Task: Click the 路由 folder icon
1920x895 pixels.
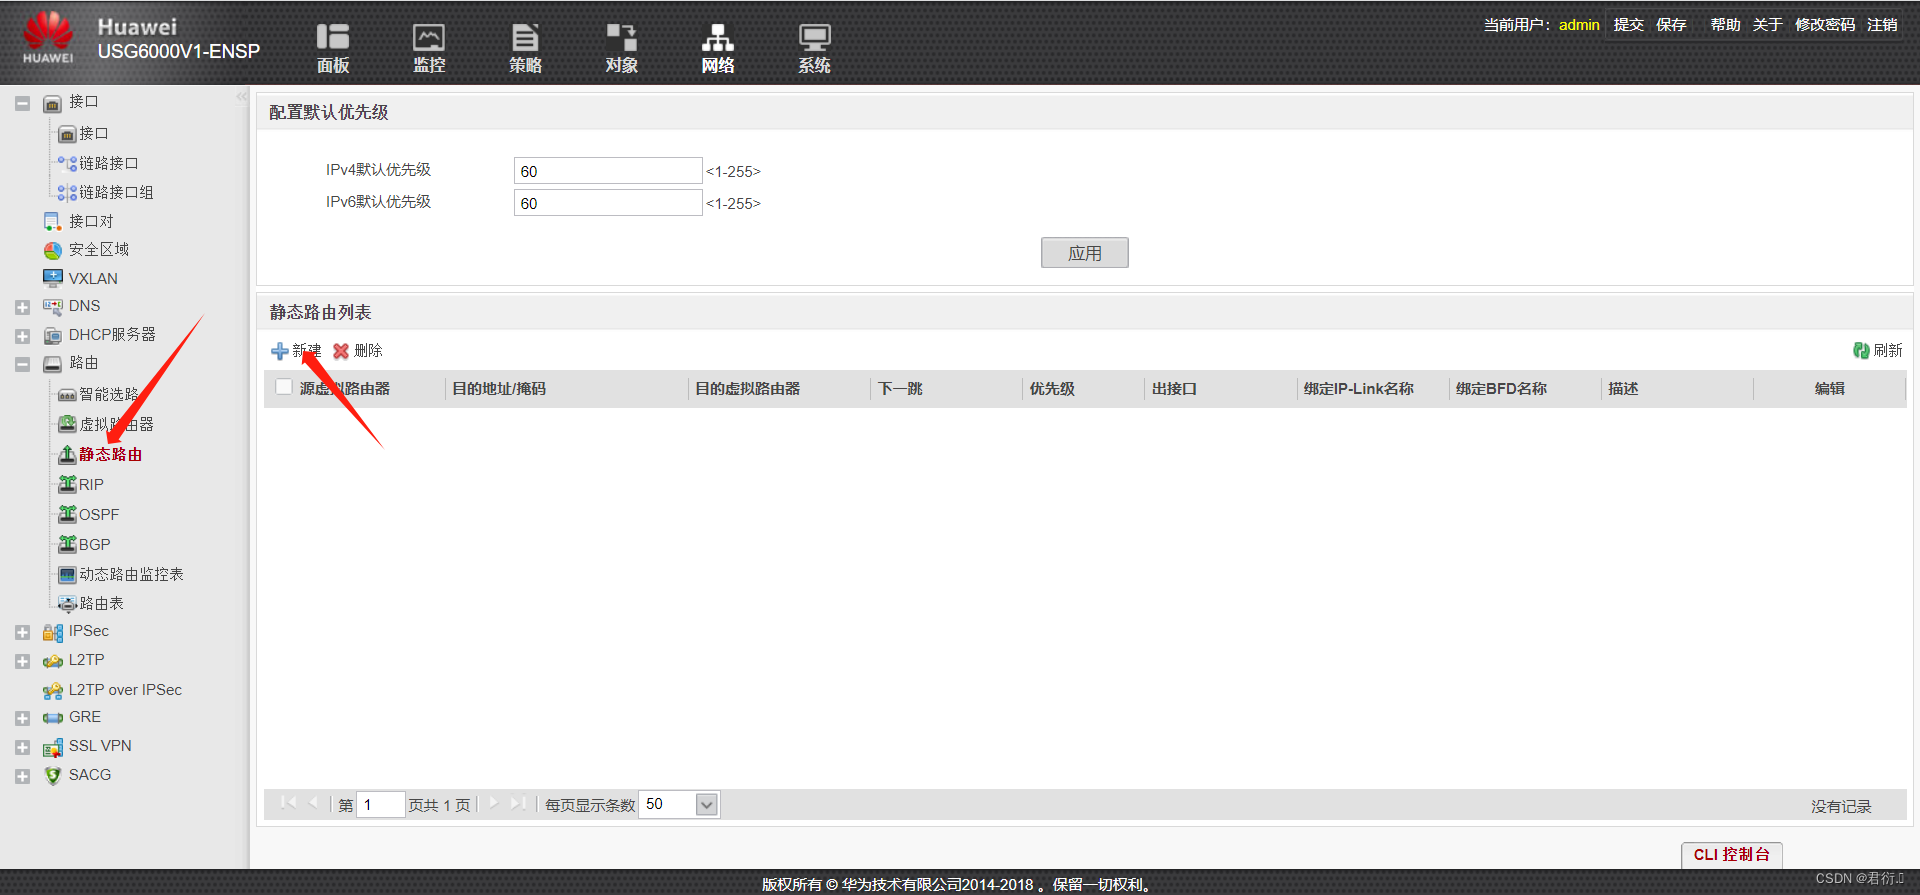Action: point(53,363)
